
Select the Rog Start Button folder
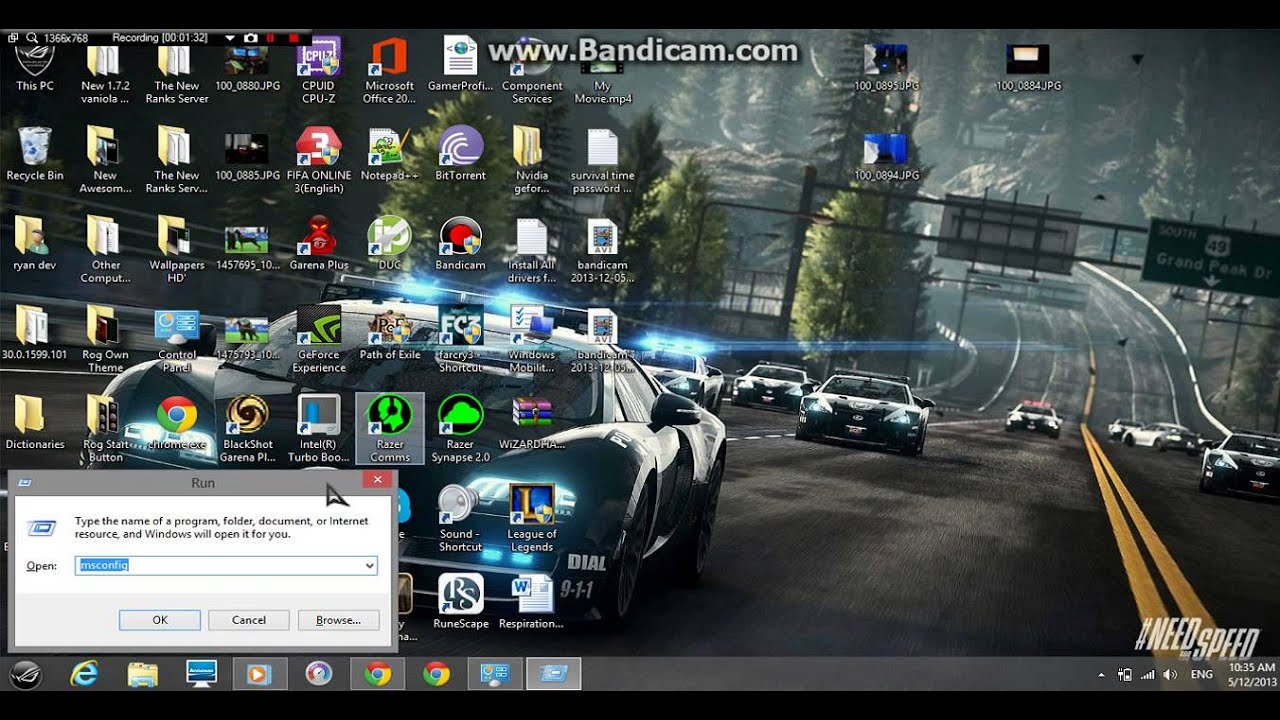[x=106, y=430]
